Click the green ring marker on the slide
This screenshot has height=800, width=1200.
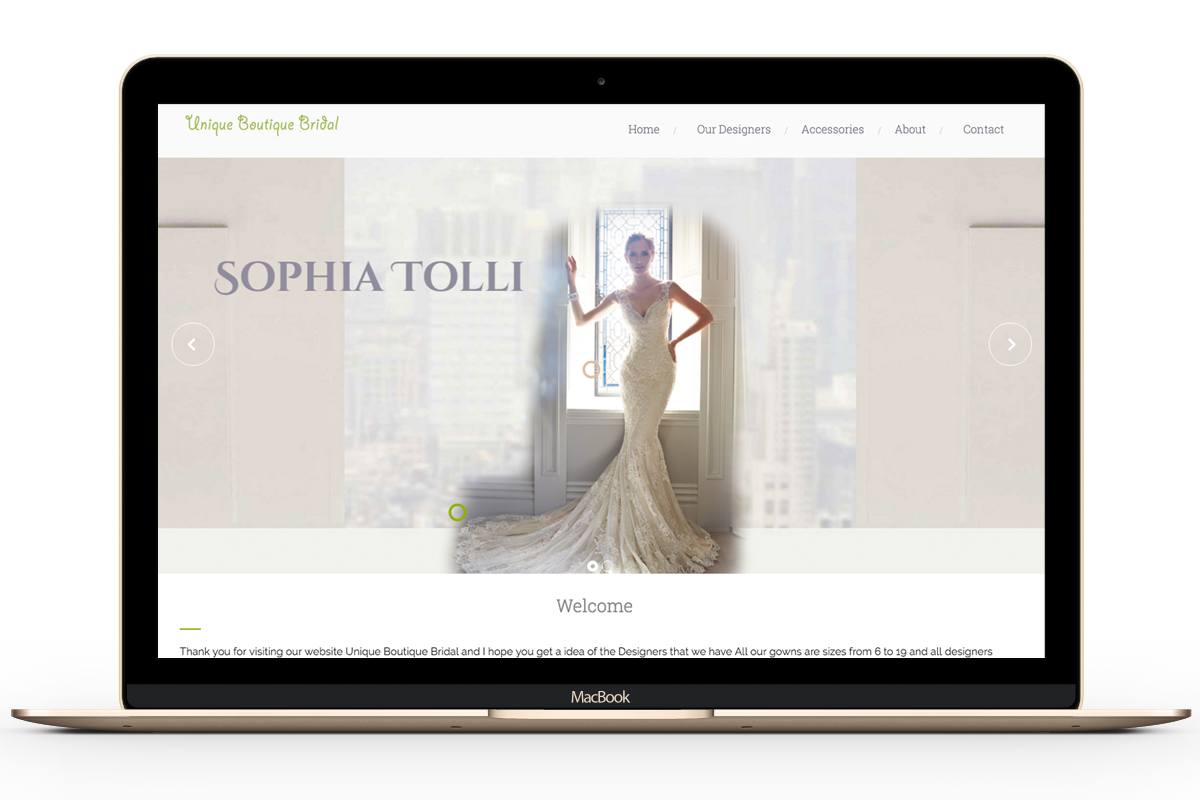pyautogui.click(x=457, y=512)
